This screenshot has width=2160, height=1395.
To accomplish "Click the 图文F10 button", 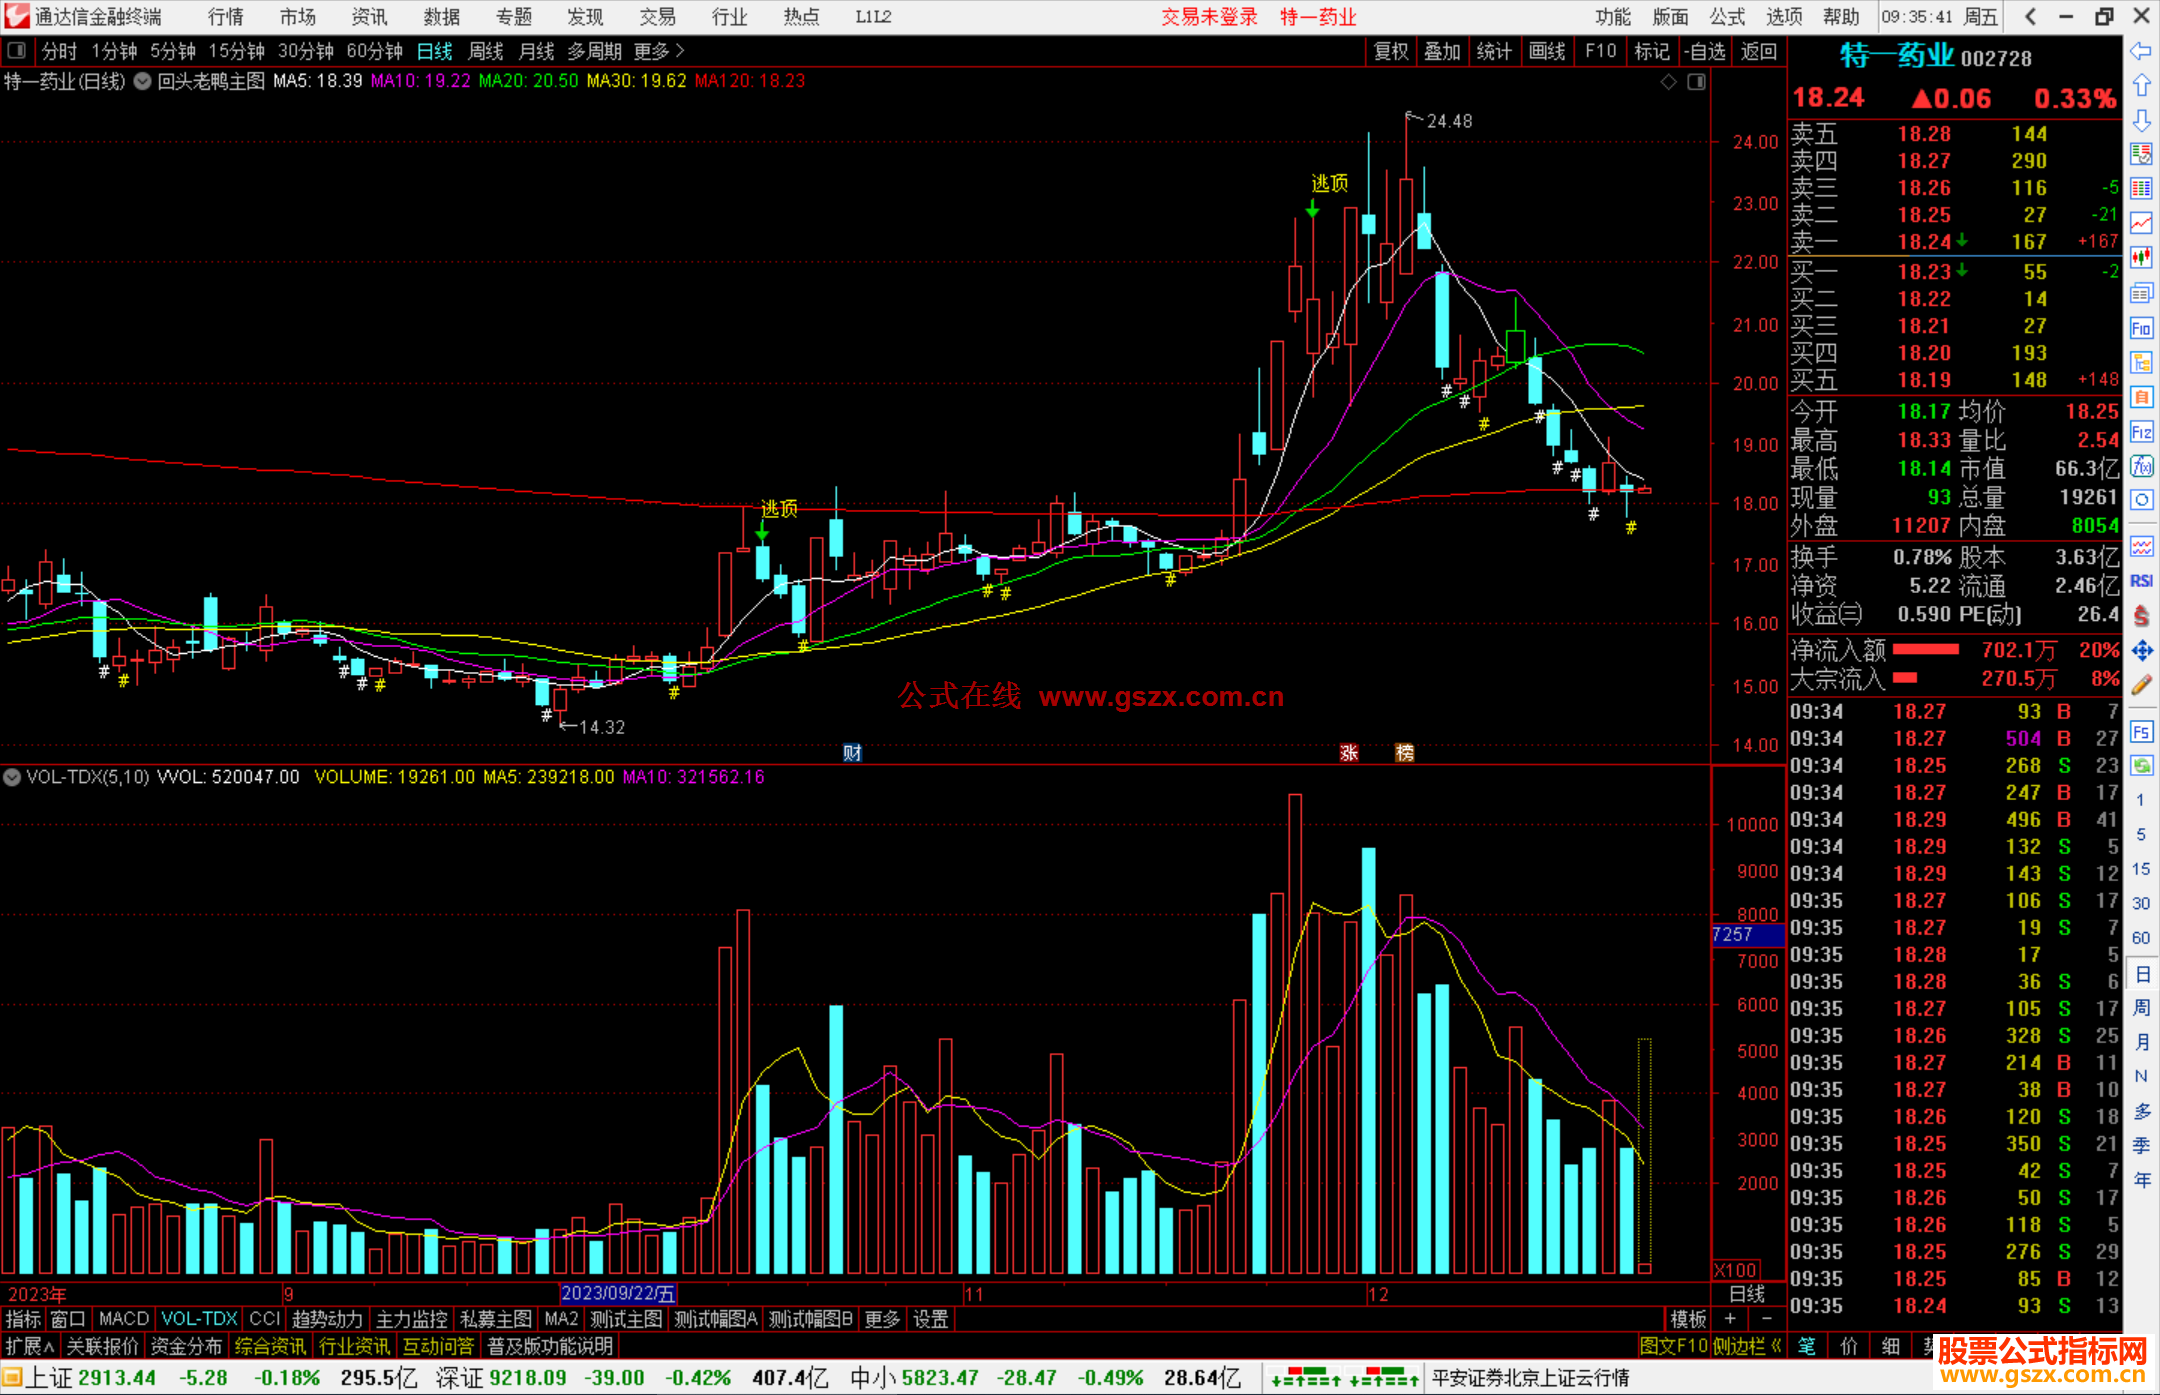I will pos(1673,1346).
